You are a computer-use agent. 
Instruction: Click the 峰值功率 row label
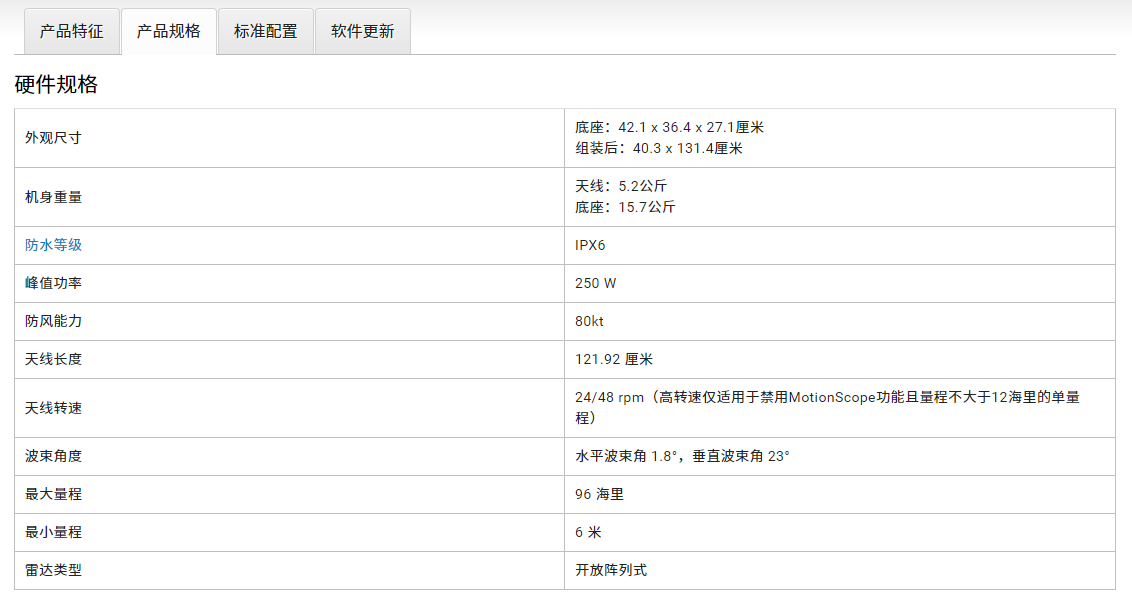point(53,283)
